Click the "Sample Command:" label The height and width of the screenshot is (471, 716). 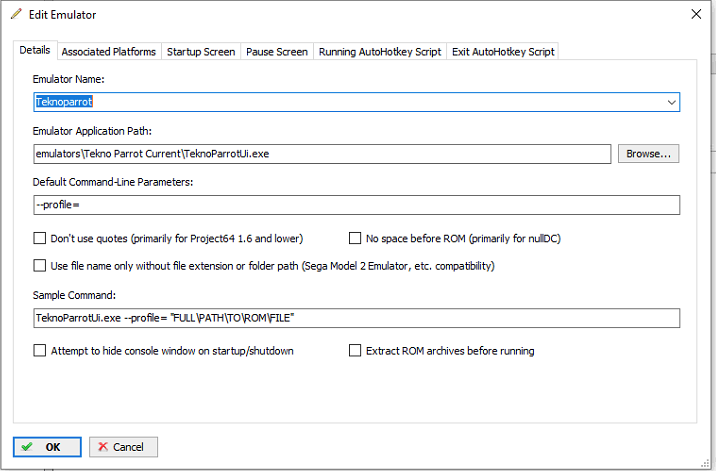point(74,295)
